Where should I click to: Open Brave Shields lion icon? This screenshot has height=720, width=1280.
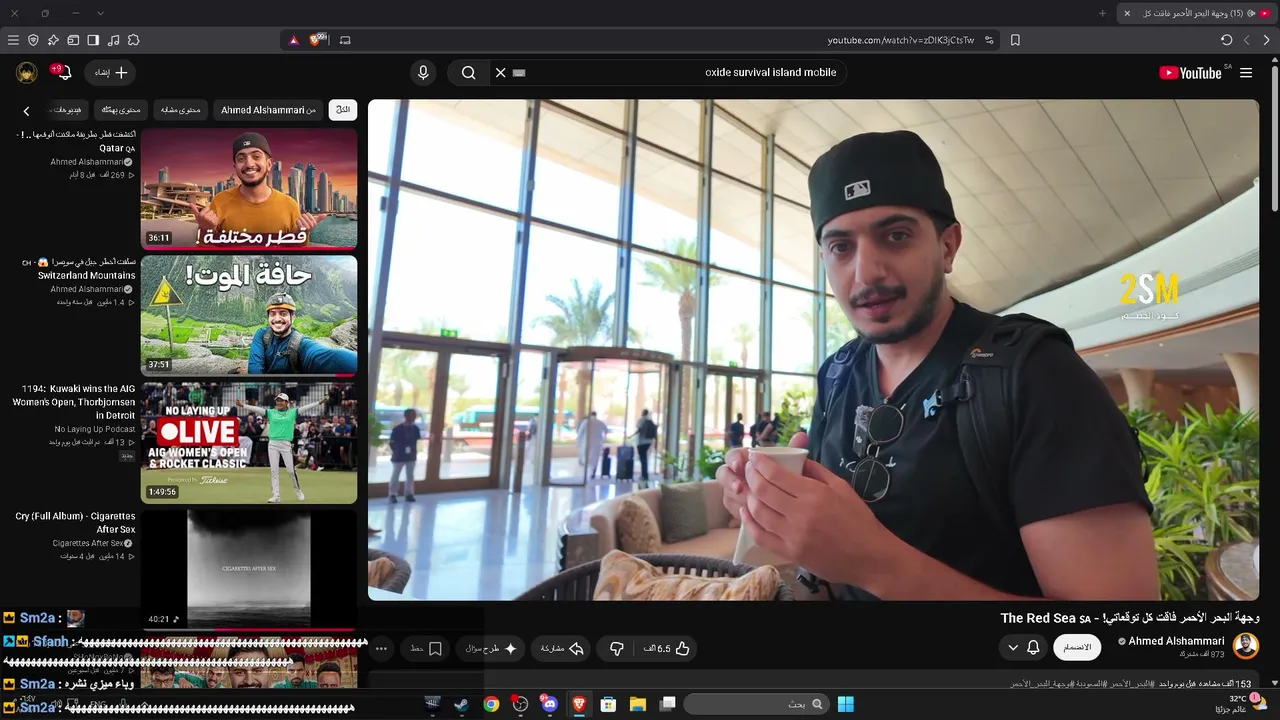tap(318, 40)
